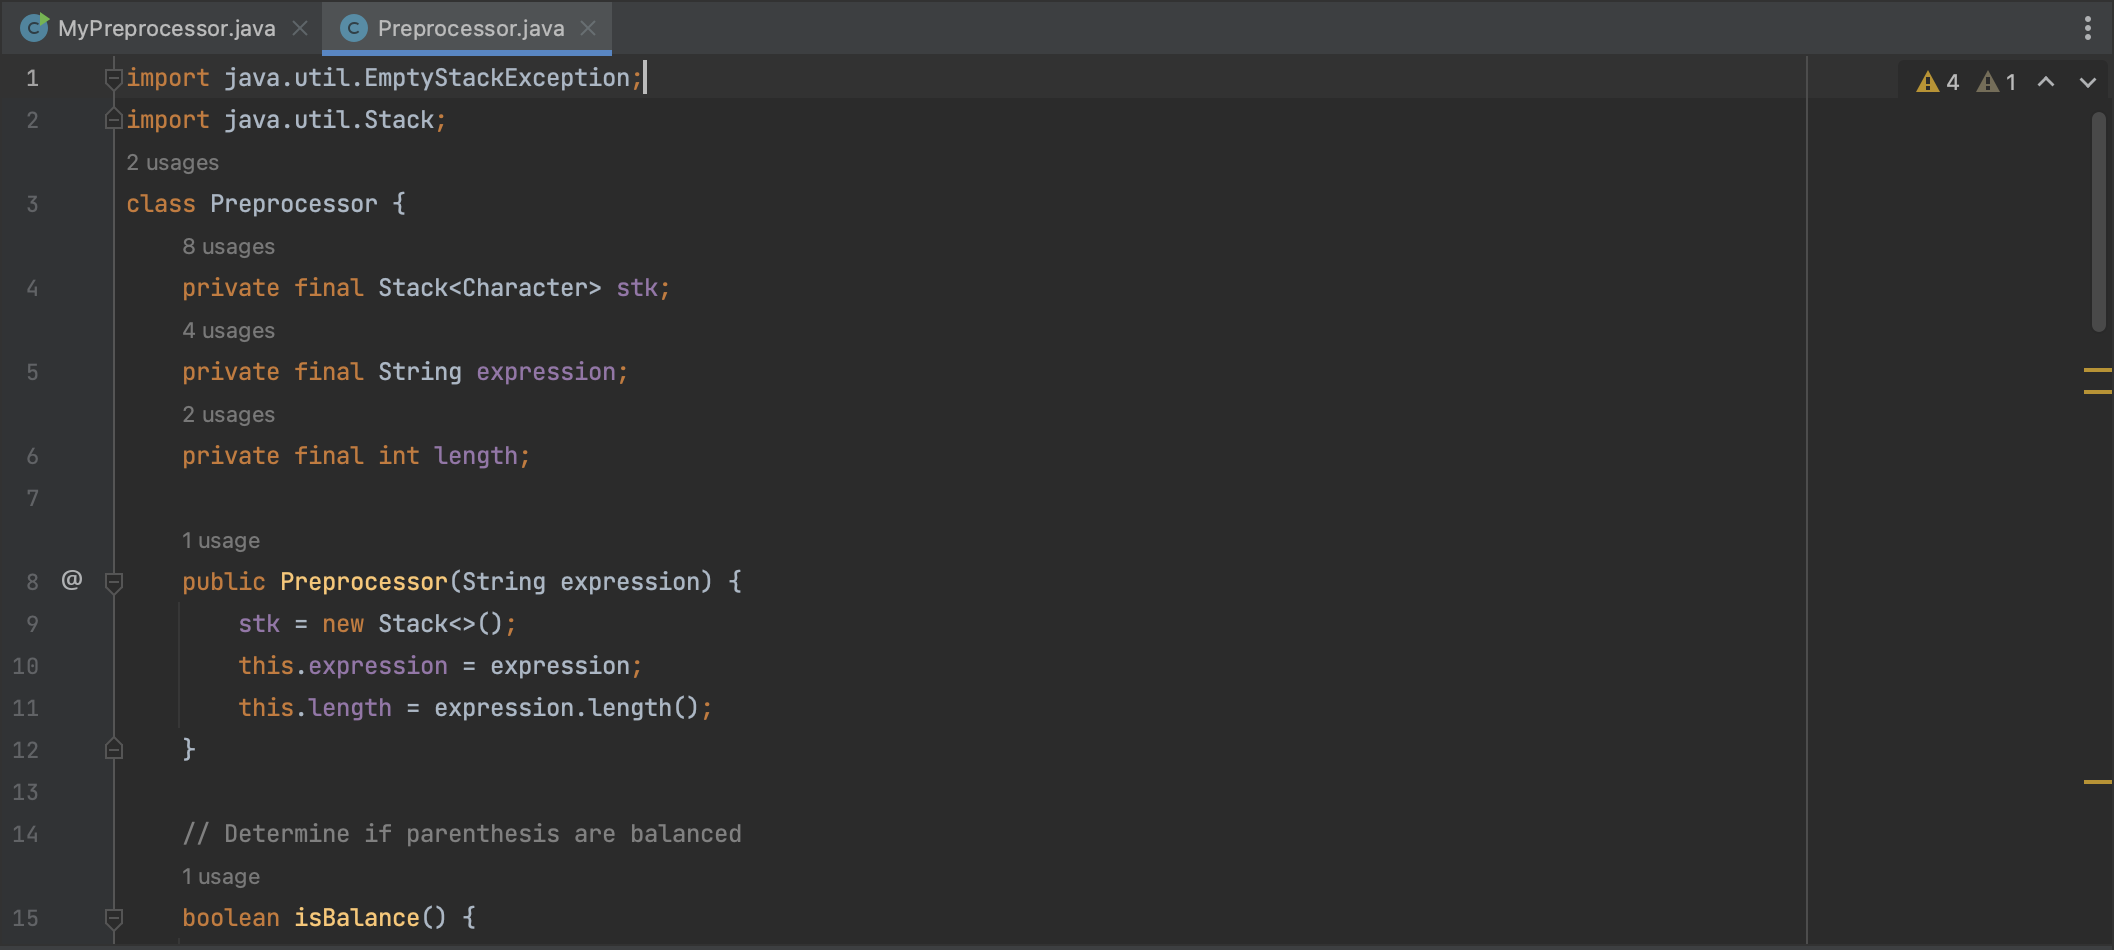
Task: Click the Java class icon on Preprocessor.java tab
Action: click(x=355, y=28)
